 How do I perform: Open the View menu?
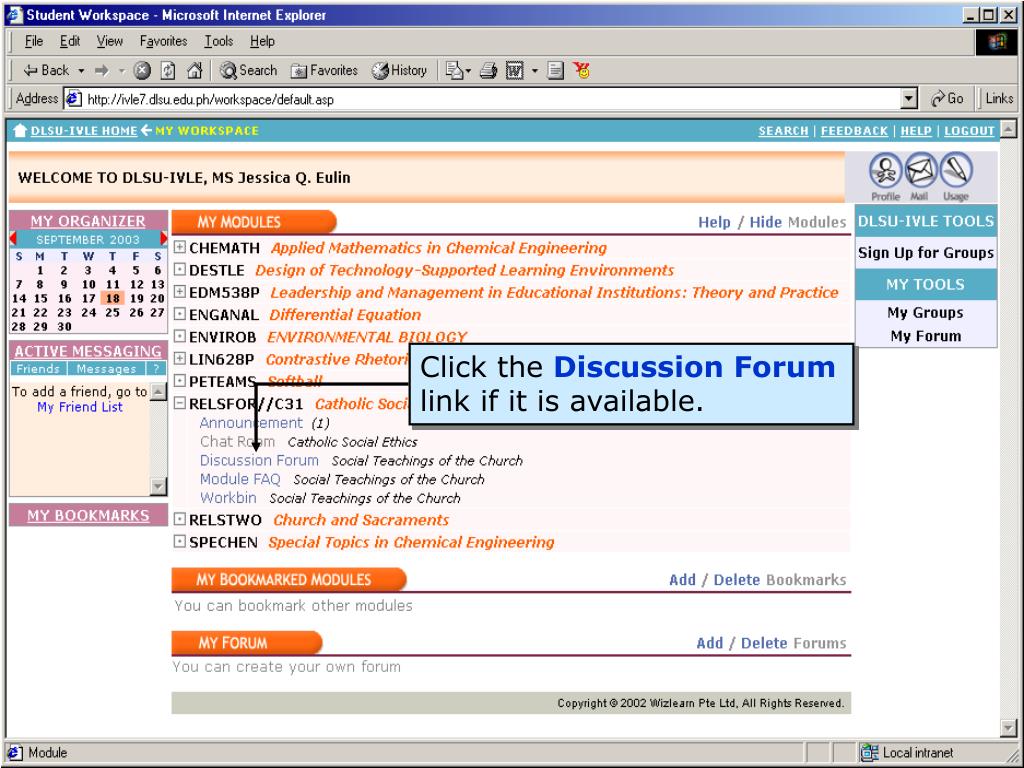pos(110,42)
